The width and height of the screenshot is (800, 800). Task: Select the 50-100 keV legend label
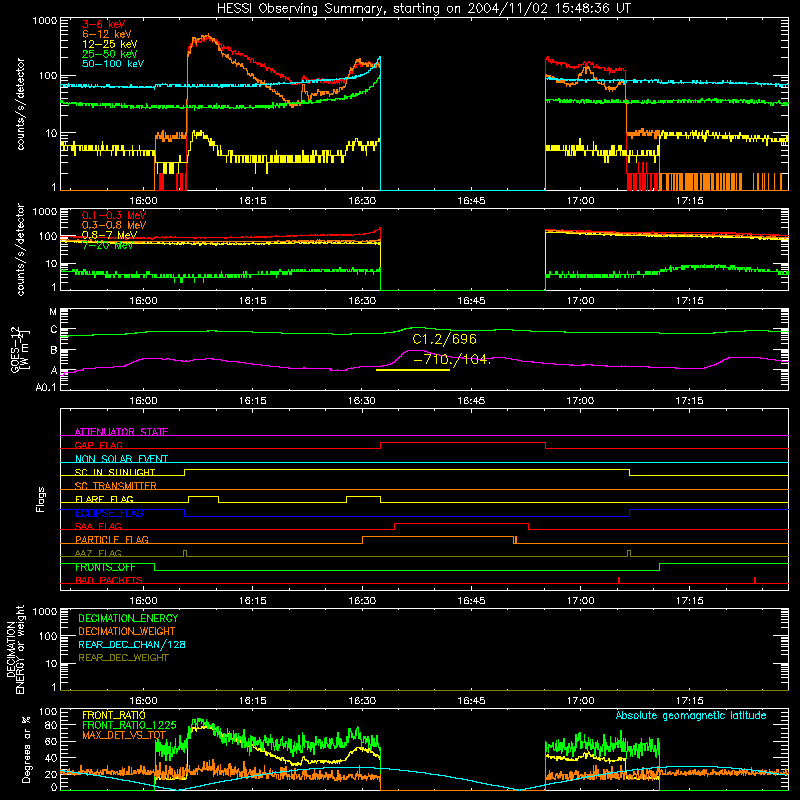point(113,64)
